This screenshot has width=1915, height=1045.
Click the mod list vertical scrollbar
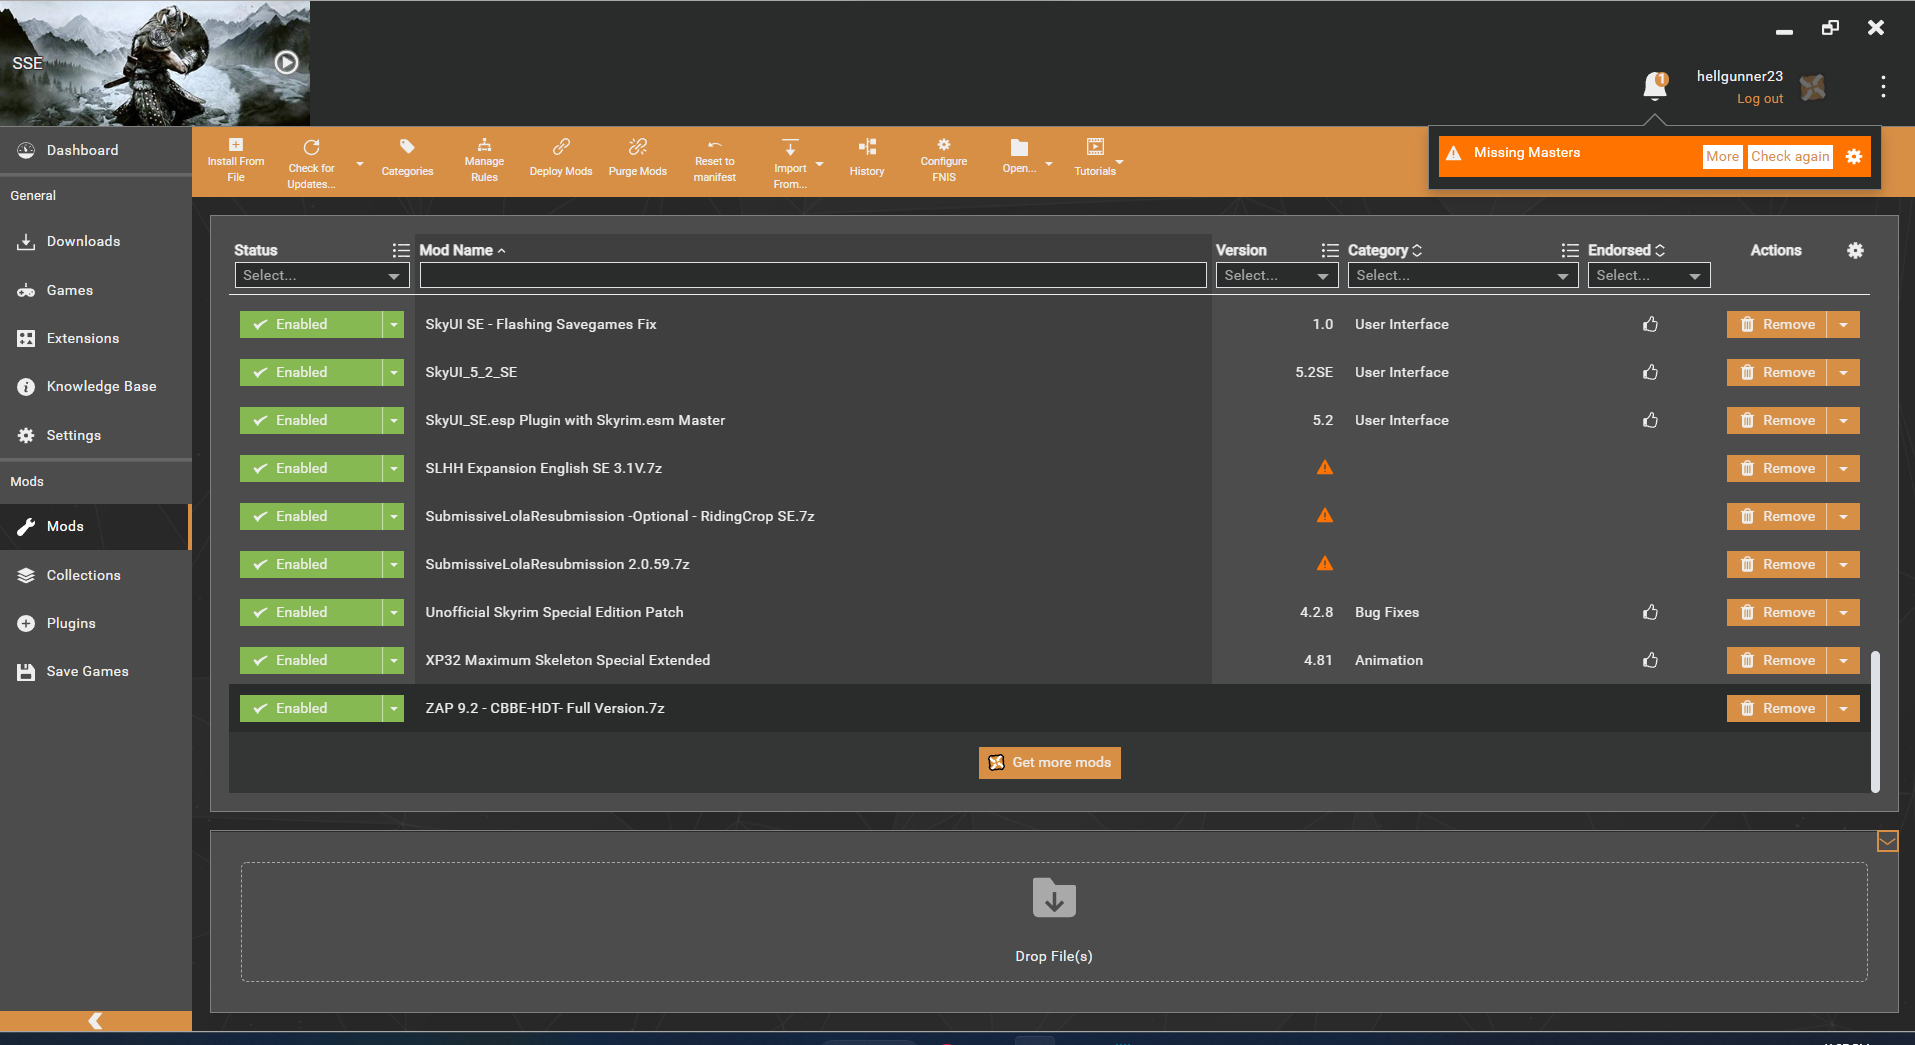pyautogui.click(x=1875, y=720)
